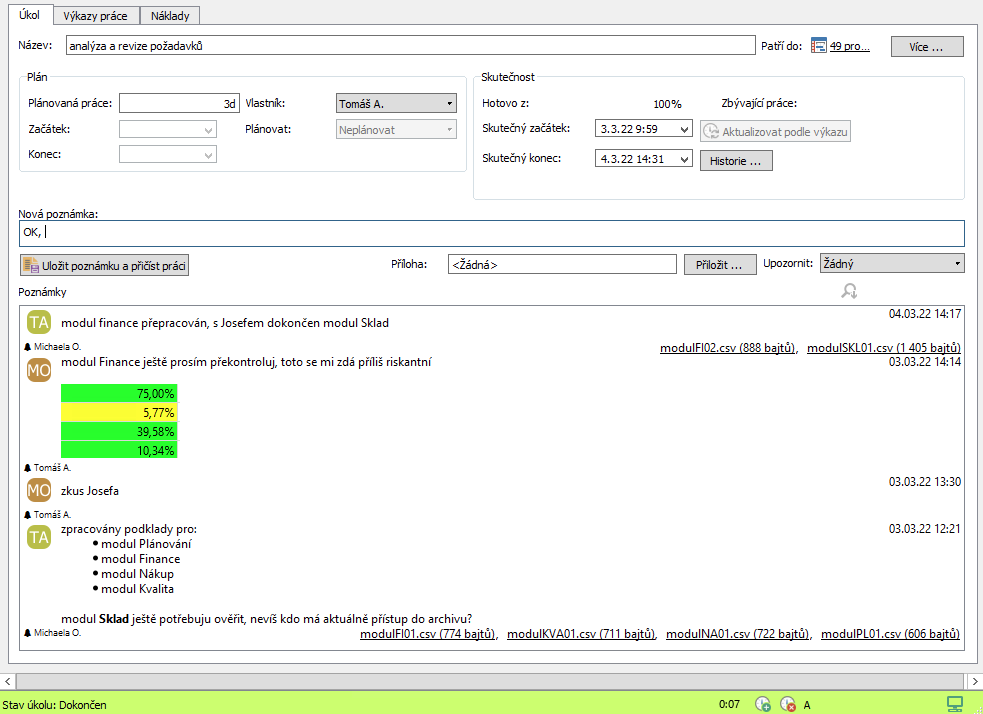Screen dimensions: 983x714
Task: Click into the Nová poznámka text field
Action: 491,233
